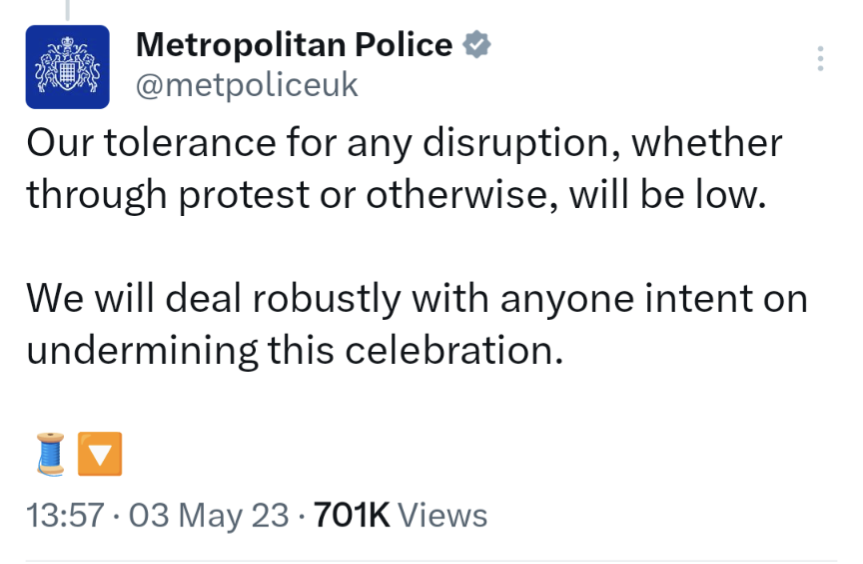The width and height of the screenshot is (863, 564).
Task: Click the word "disruption" in the tweet
Action: click(x=515, y=143)
